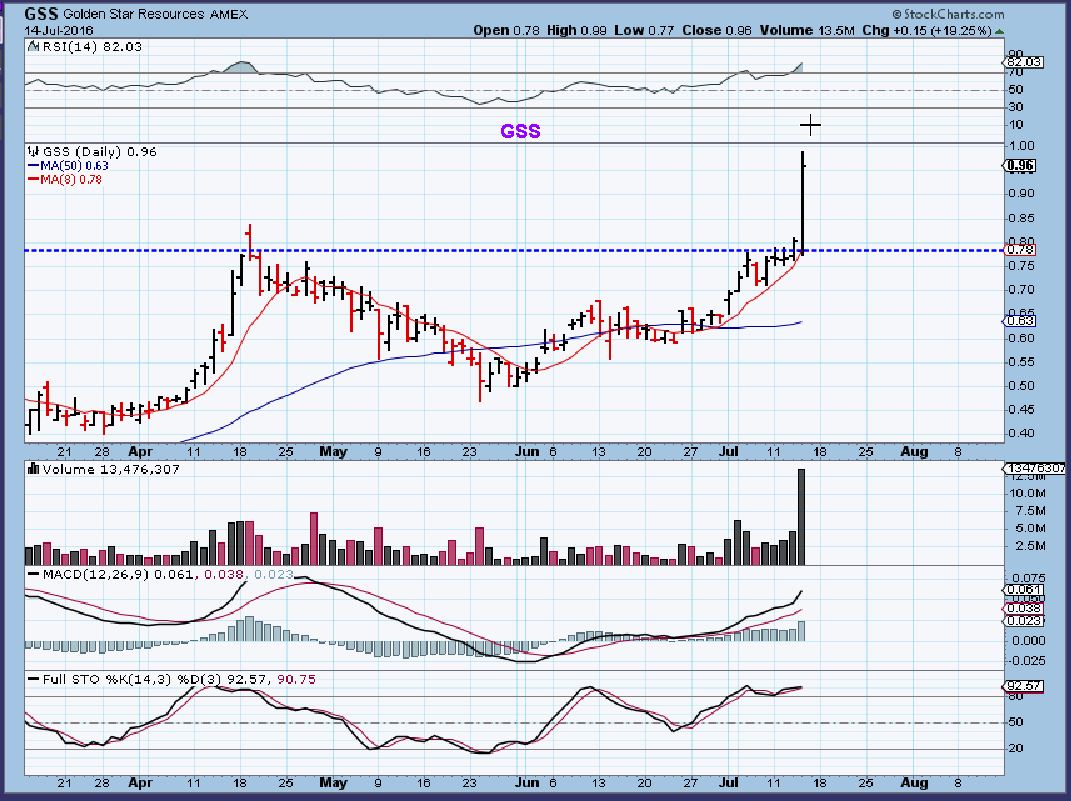Click the 10 level on RSI axis
Viewport: 1071px width, 801px height.
point(1016,125)
